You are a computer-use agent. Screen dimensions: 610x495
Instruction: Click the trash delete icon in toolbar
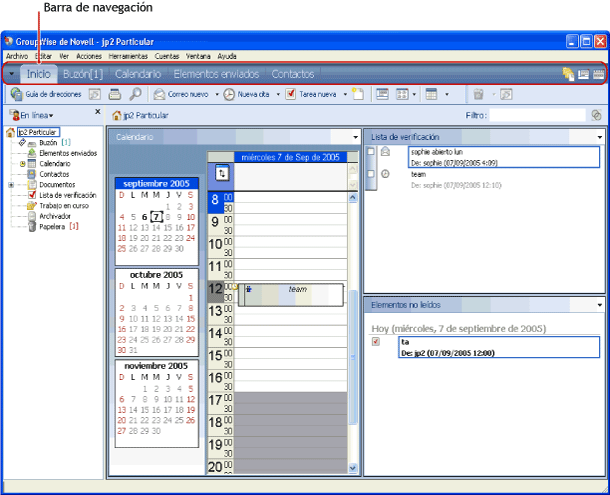click(x=478, y=94)
